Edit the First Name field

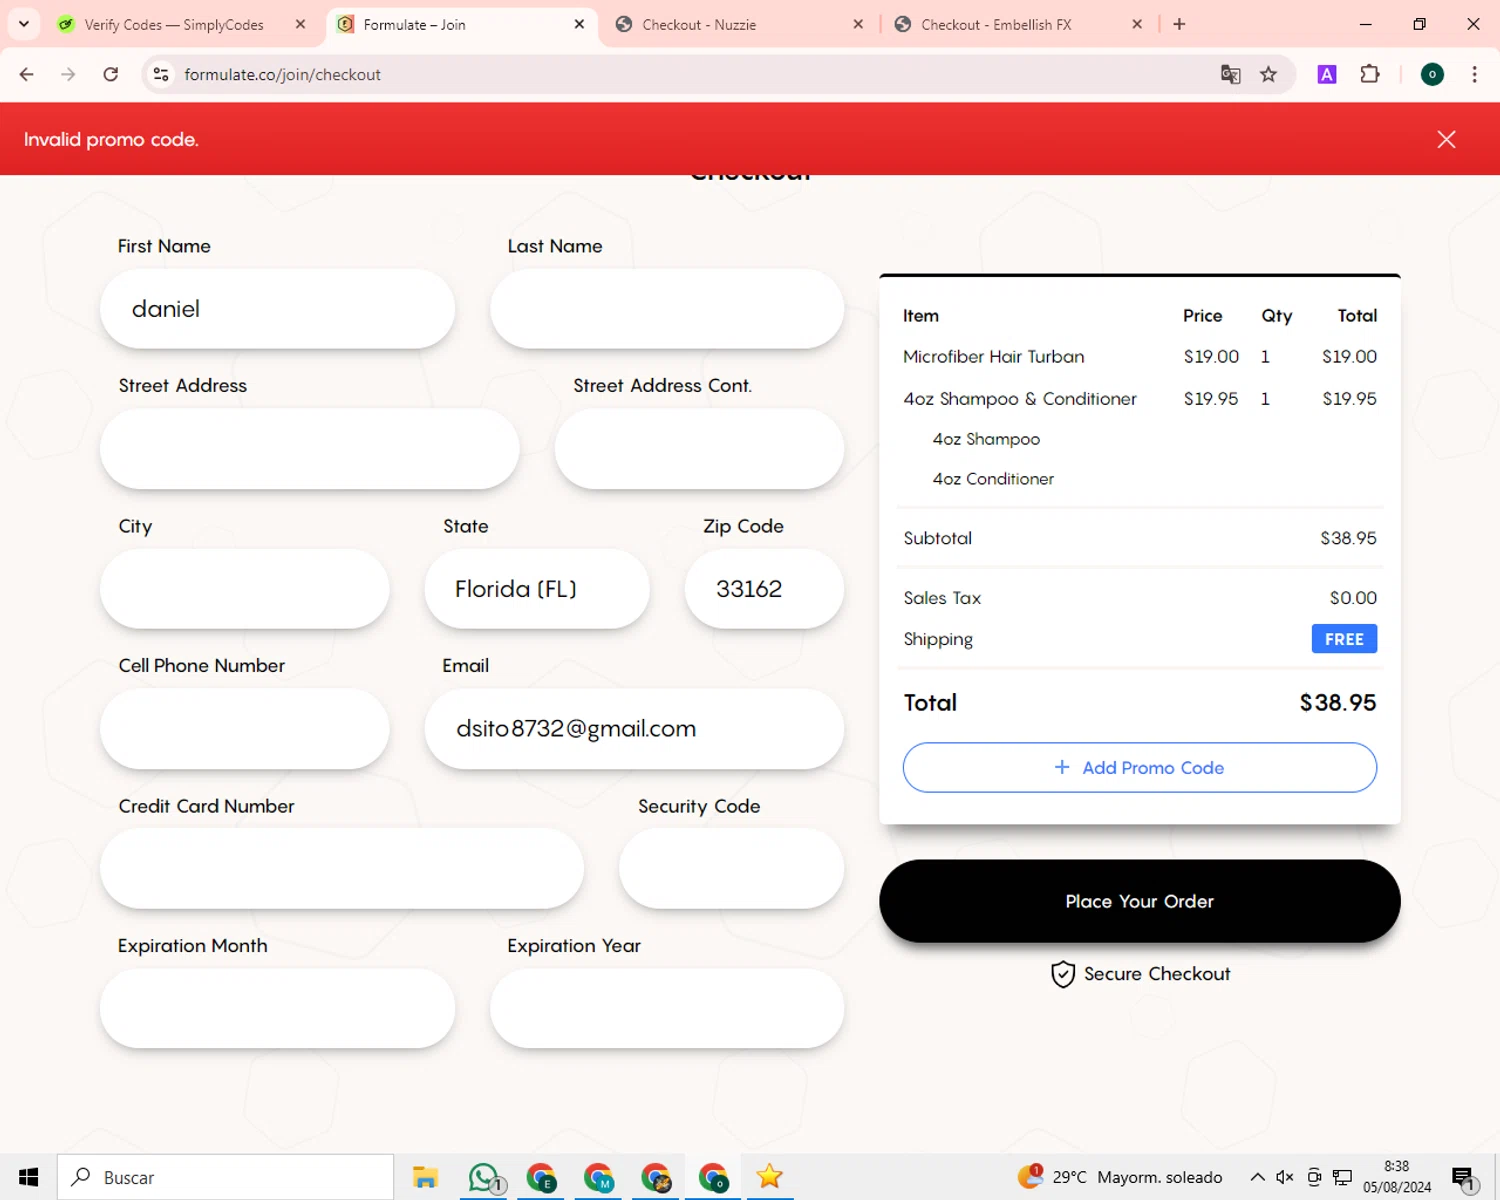[277, 309]
